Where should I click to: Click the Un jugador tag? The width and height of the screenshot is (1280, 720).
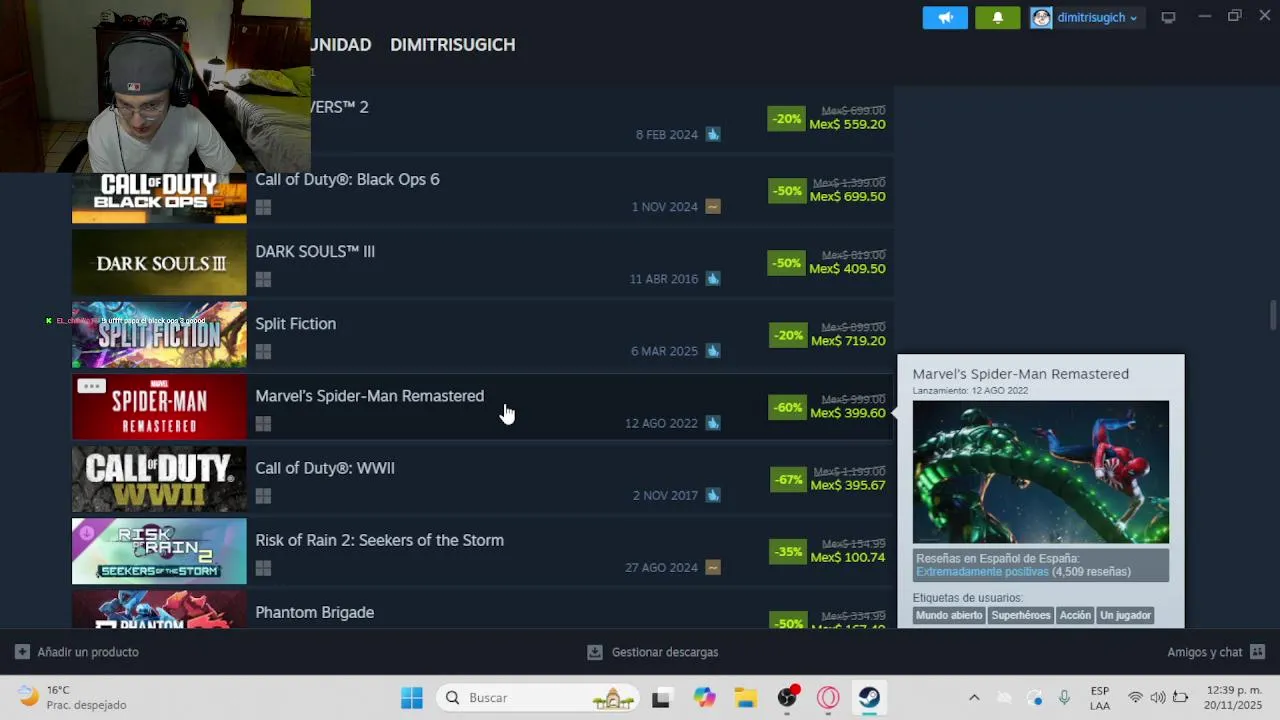pyautogui.click(x=1126, y=615)
